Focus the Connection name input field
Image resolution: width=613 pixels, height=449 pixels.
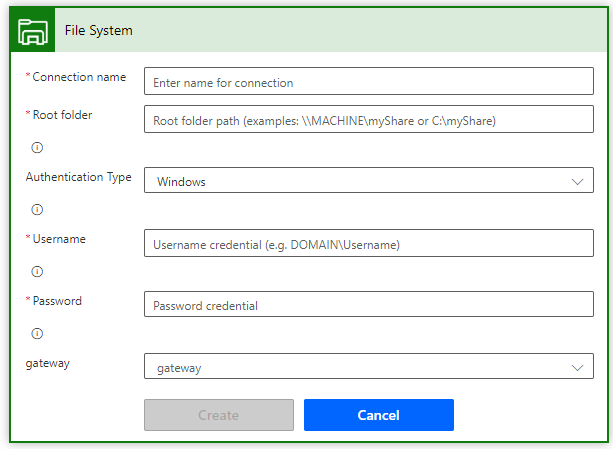(368, 81)
